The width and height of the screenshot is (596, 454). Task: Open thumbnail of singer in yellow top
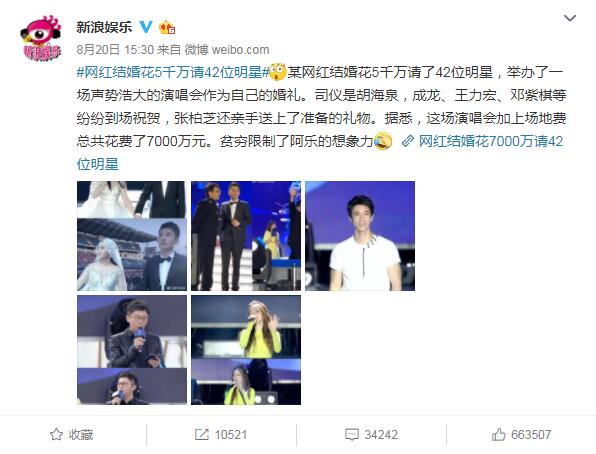246,350
